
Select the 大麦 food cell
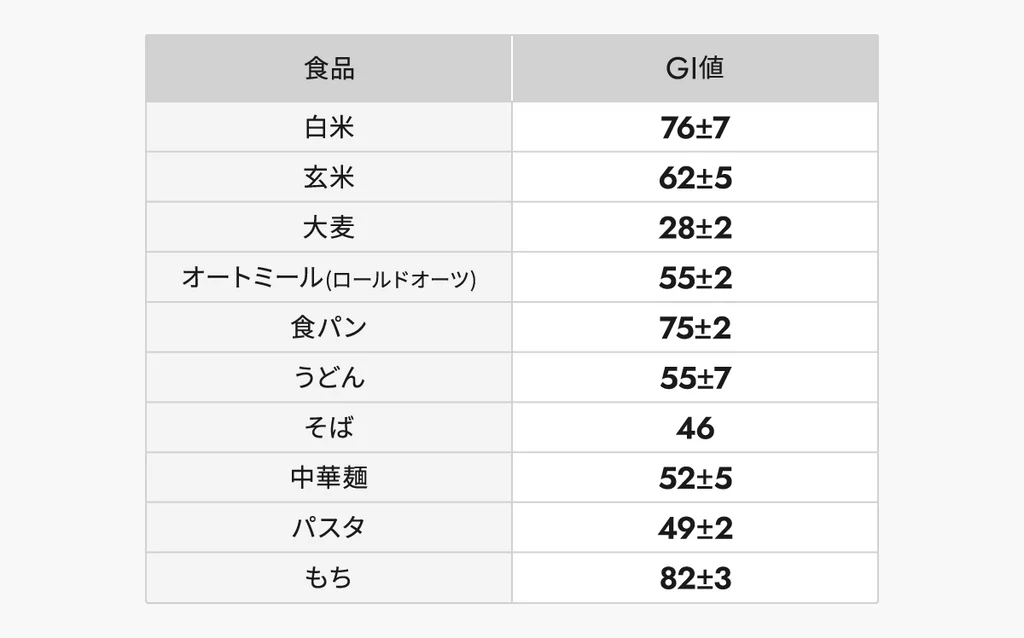(x=329, y=228)
